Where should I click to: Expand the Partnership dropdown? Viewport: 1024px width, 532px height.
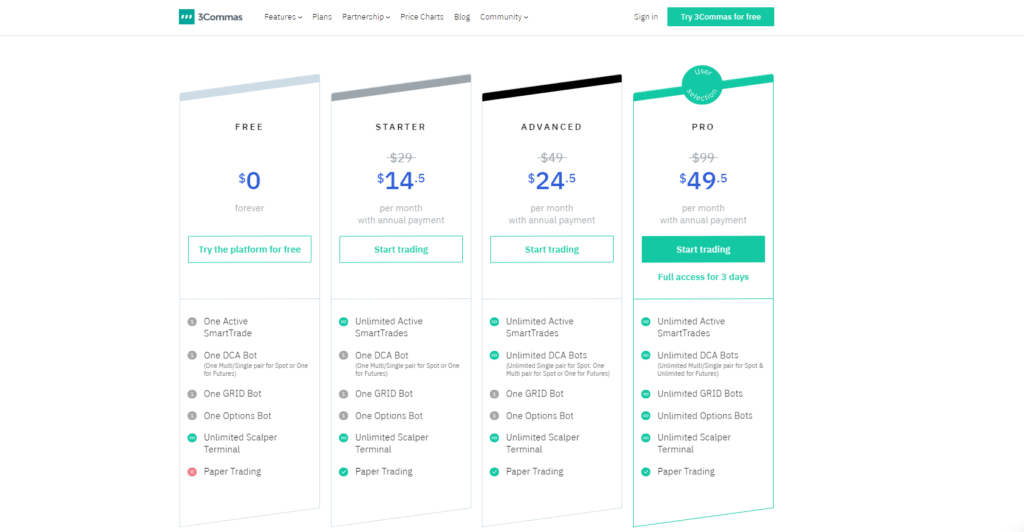click(366, 17)
